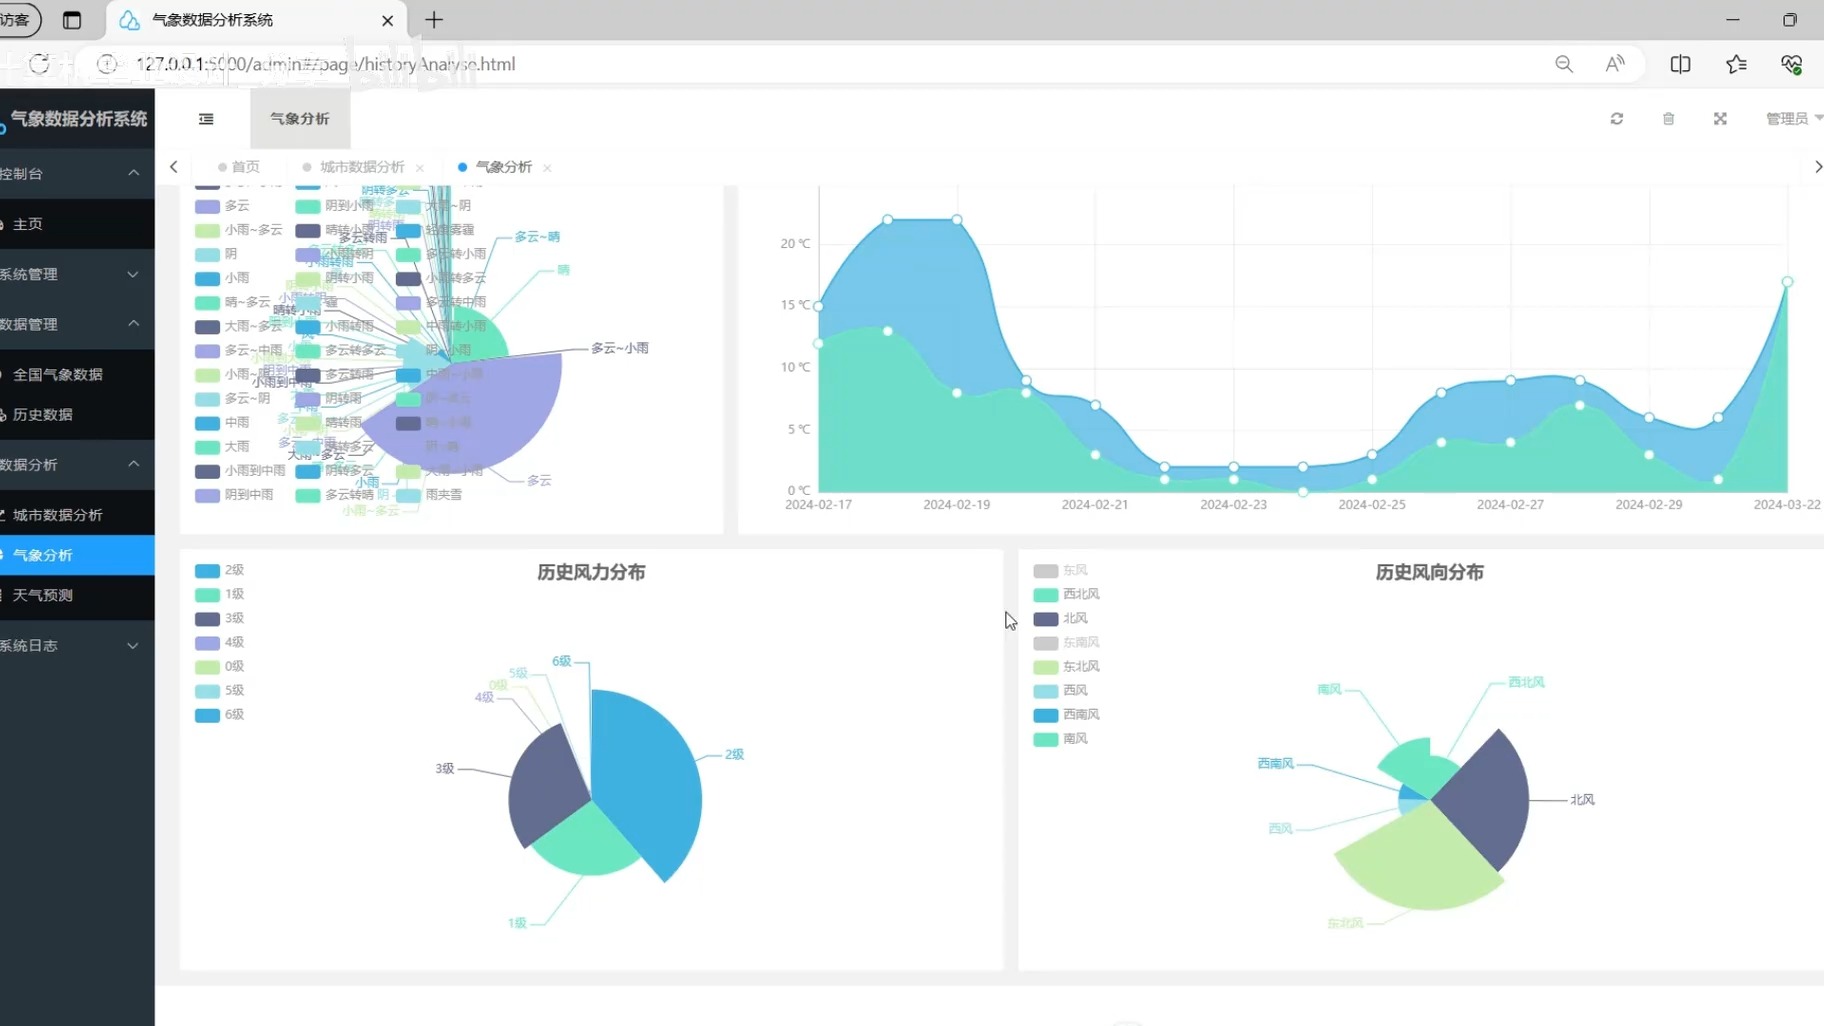Open the browser essentials heart icon

tap(1791, 64)
